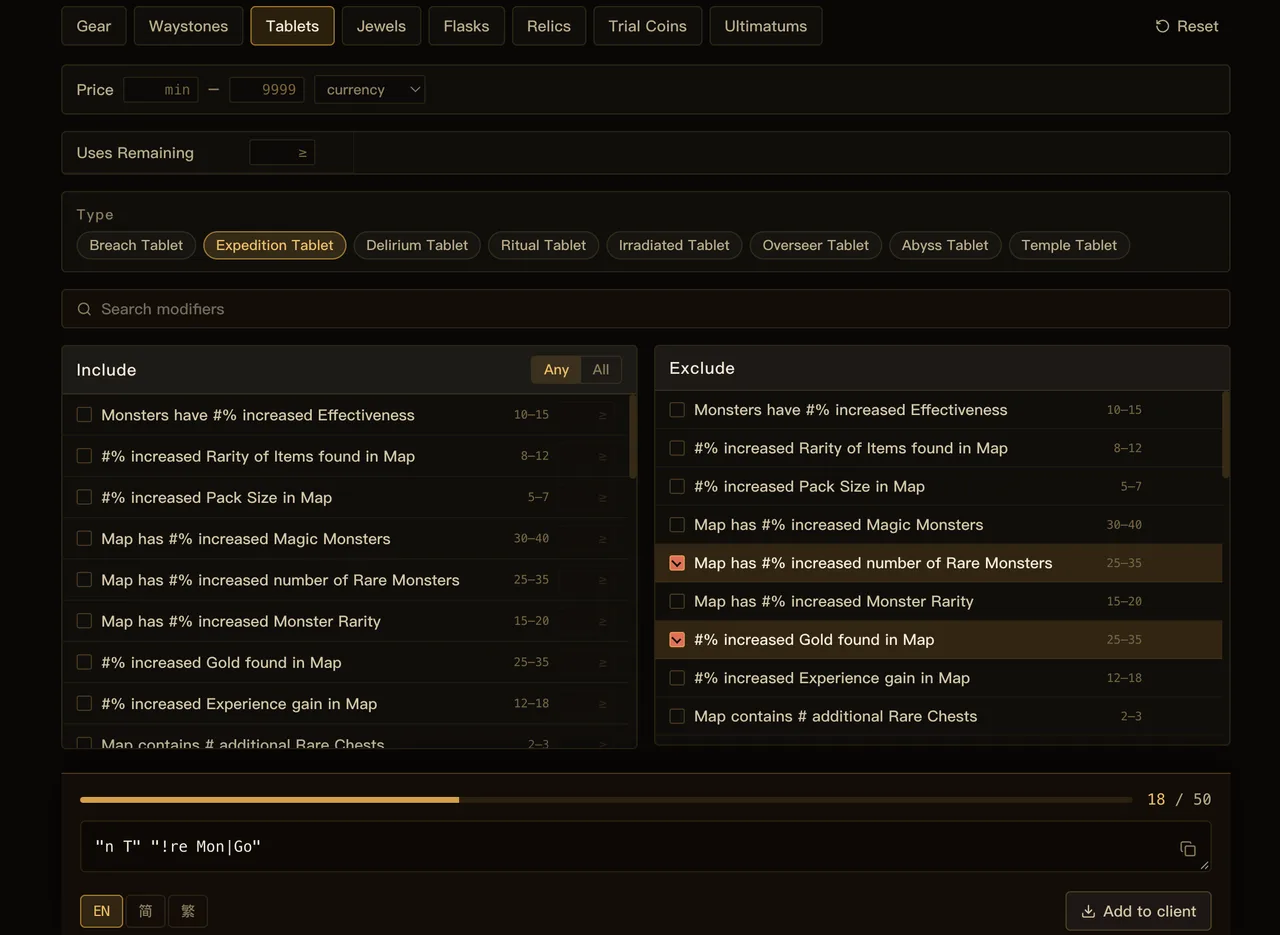Exclude increased Experience gain checkbox
1280x935 pixels.
(677, 678)
